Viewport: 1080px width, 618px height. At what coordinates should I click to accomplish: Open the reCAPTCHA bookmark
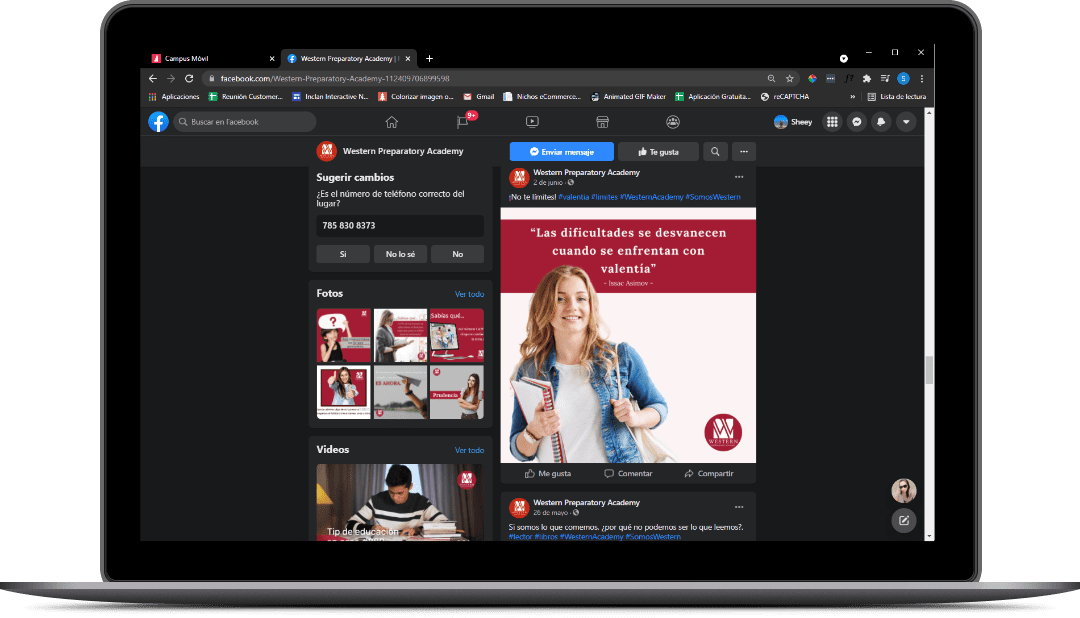(785, 97)
